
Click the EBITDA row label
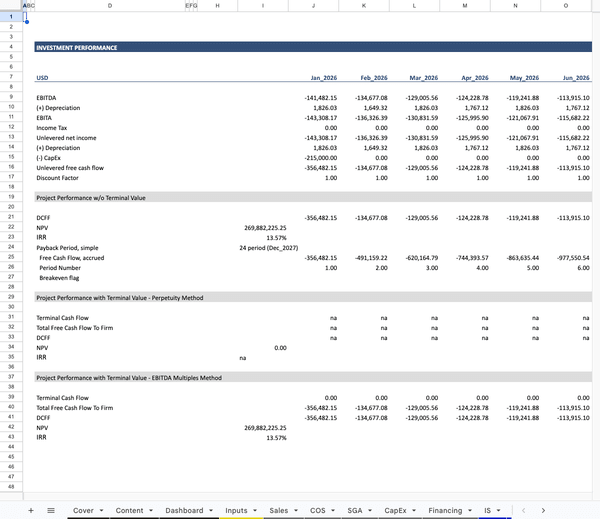pos(46,98)
